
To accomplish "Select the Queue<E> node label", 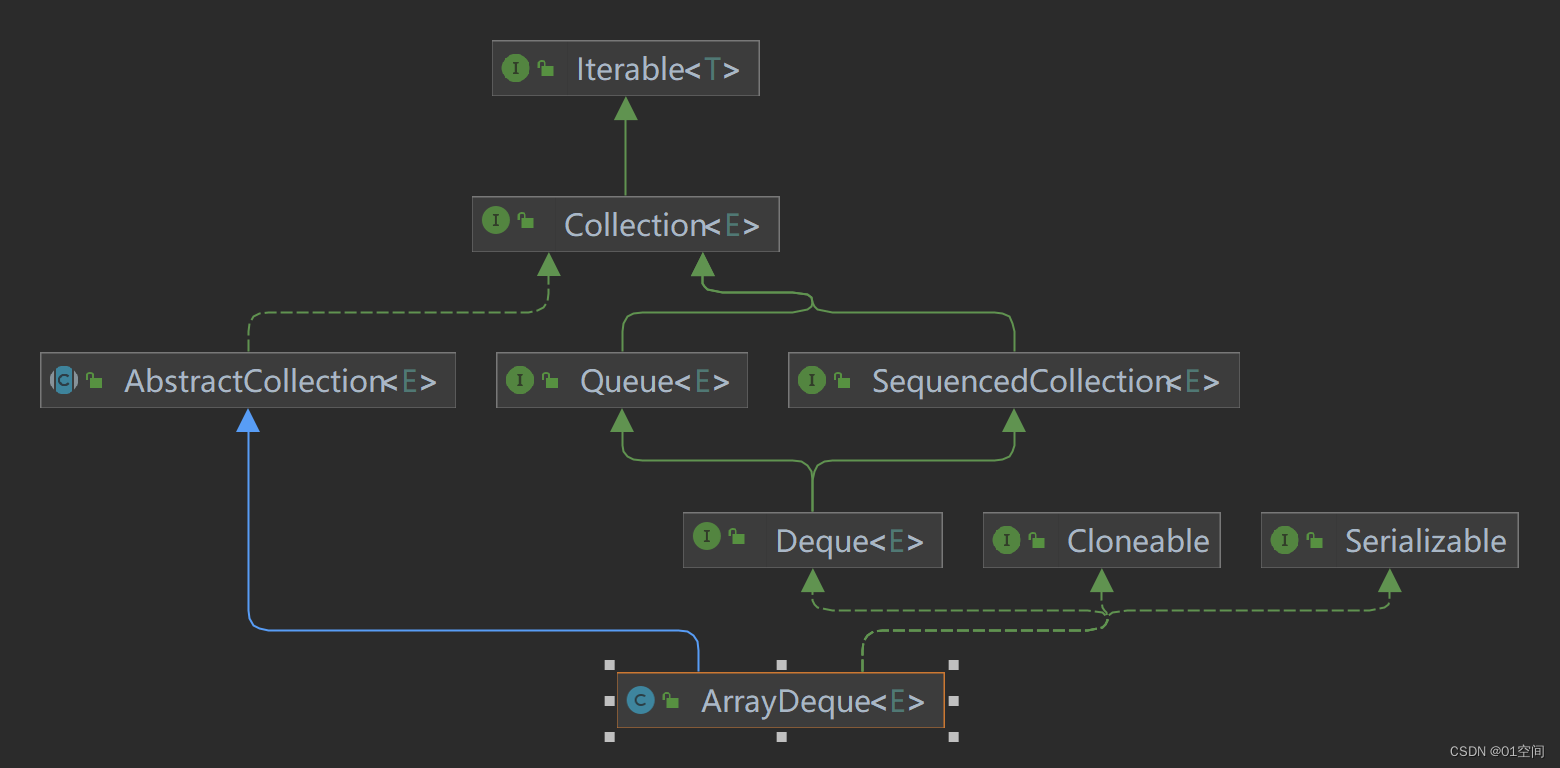I will click(x=655, y=381).
